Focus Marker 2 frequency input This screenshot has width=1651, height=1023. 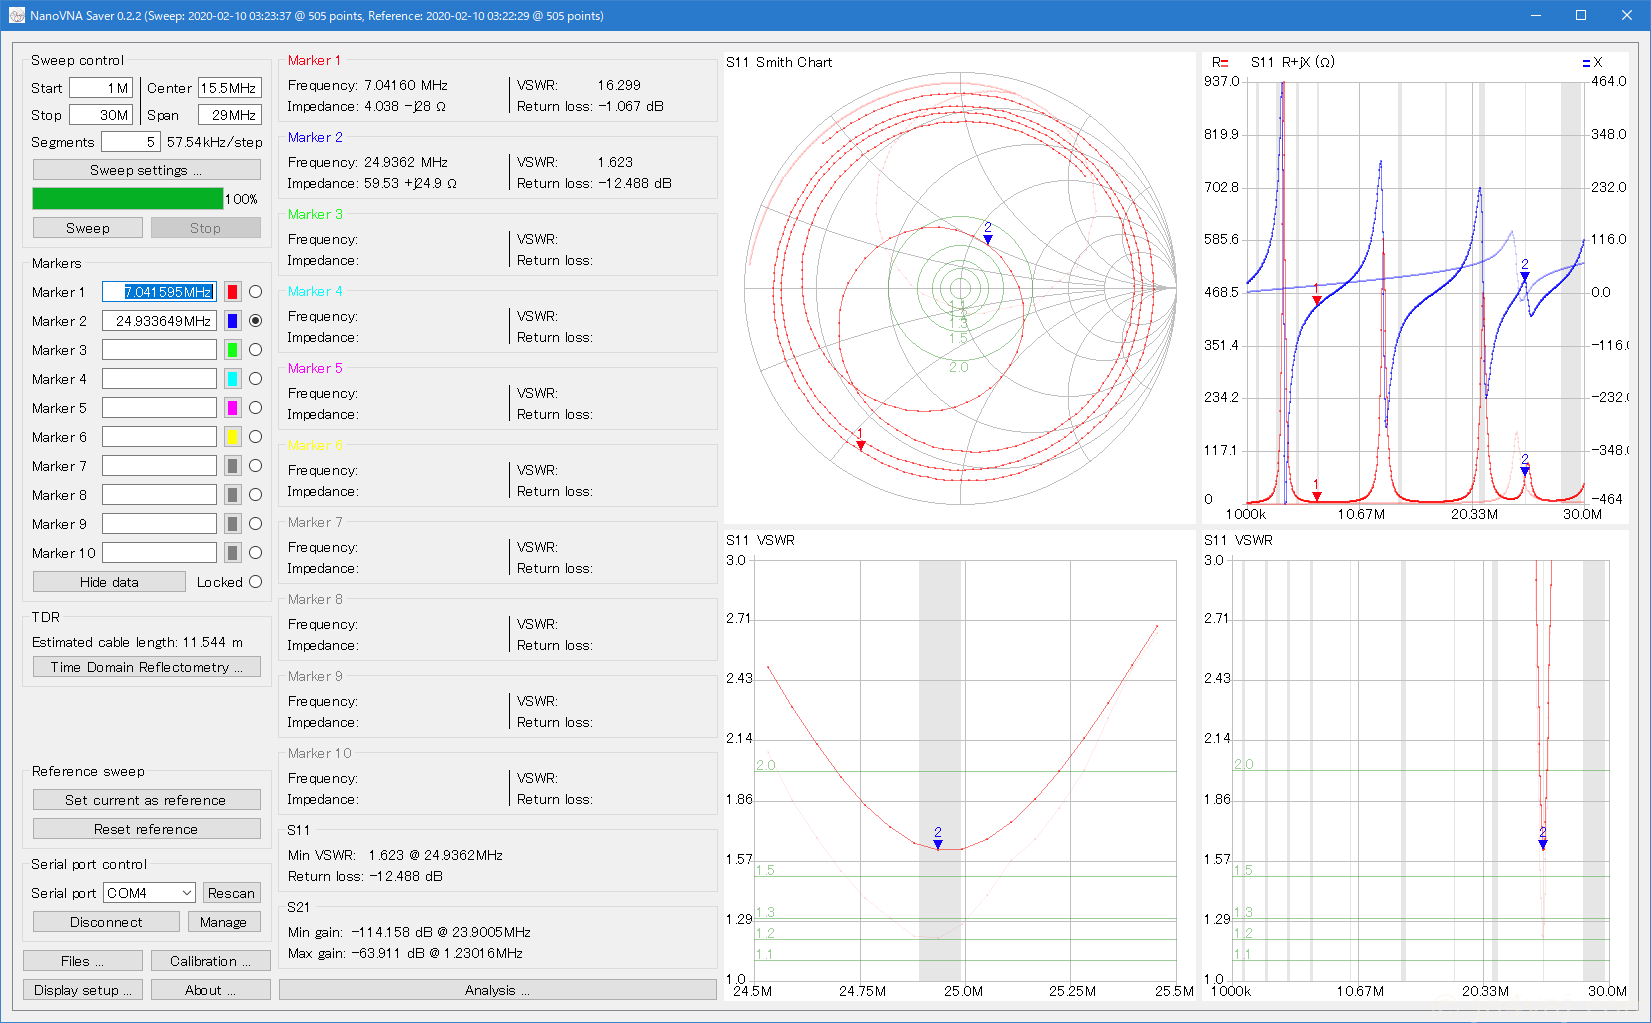(159, 321)
